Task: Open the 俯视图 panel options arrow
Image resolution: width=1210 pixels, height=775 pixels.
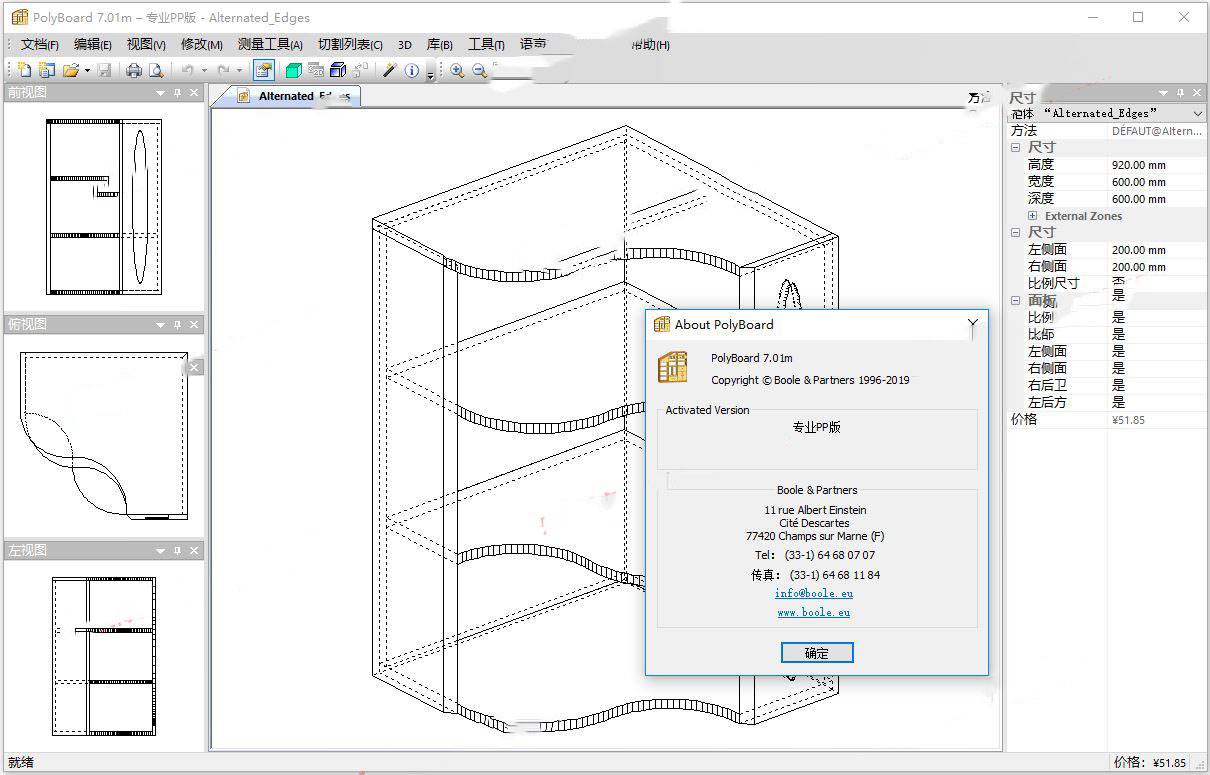Action: point(160,324)
